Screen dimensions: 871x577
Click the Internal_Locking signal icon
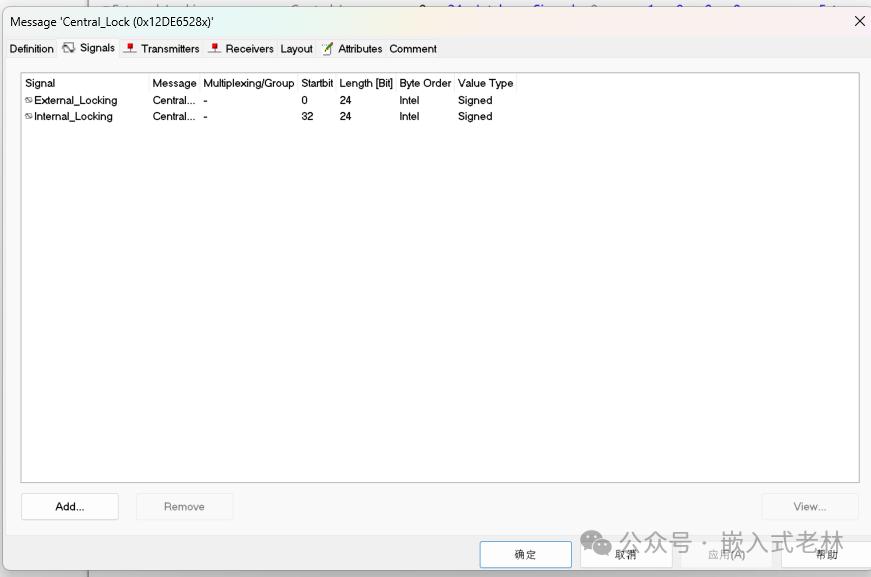28,117
